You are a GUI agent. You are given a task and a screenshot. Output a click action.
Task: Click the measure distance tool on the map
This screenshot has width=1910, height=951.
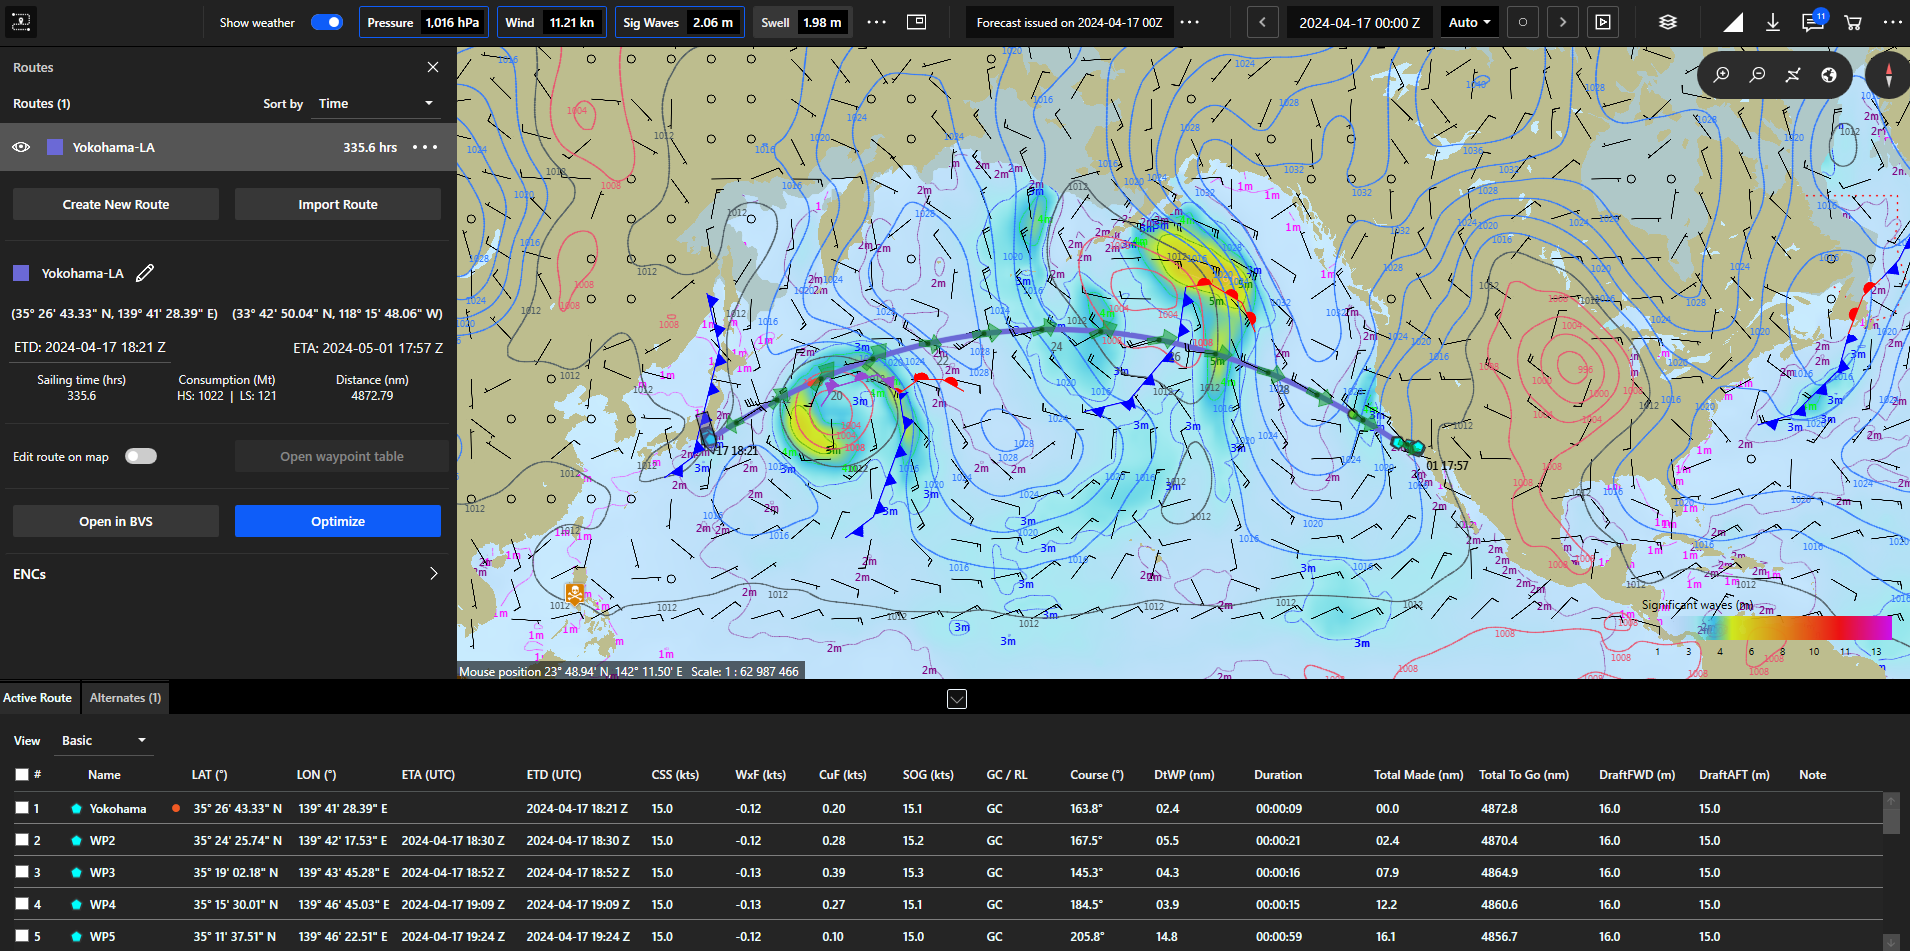(x=1793, y=75)
